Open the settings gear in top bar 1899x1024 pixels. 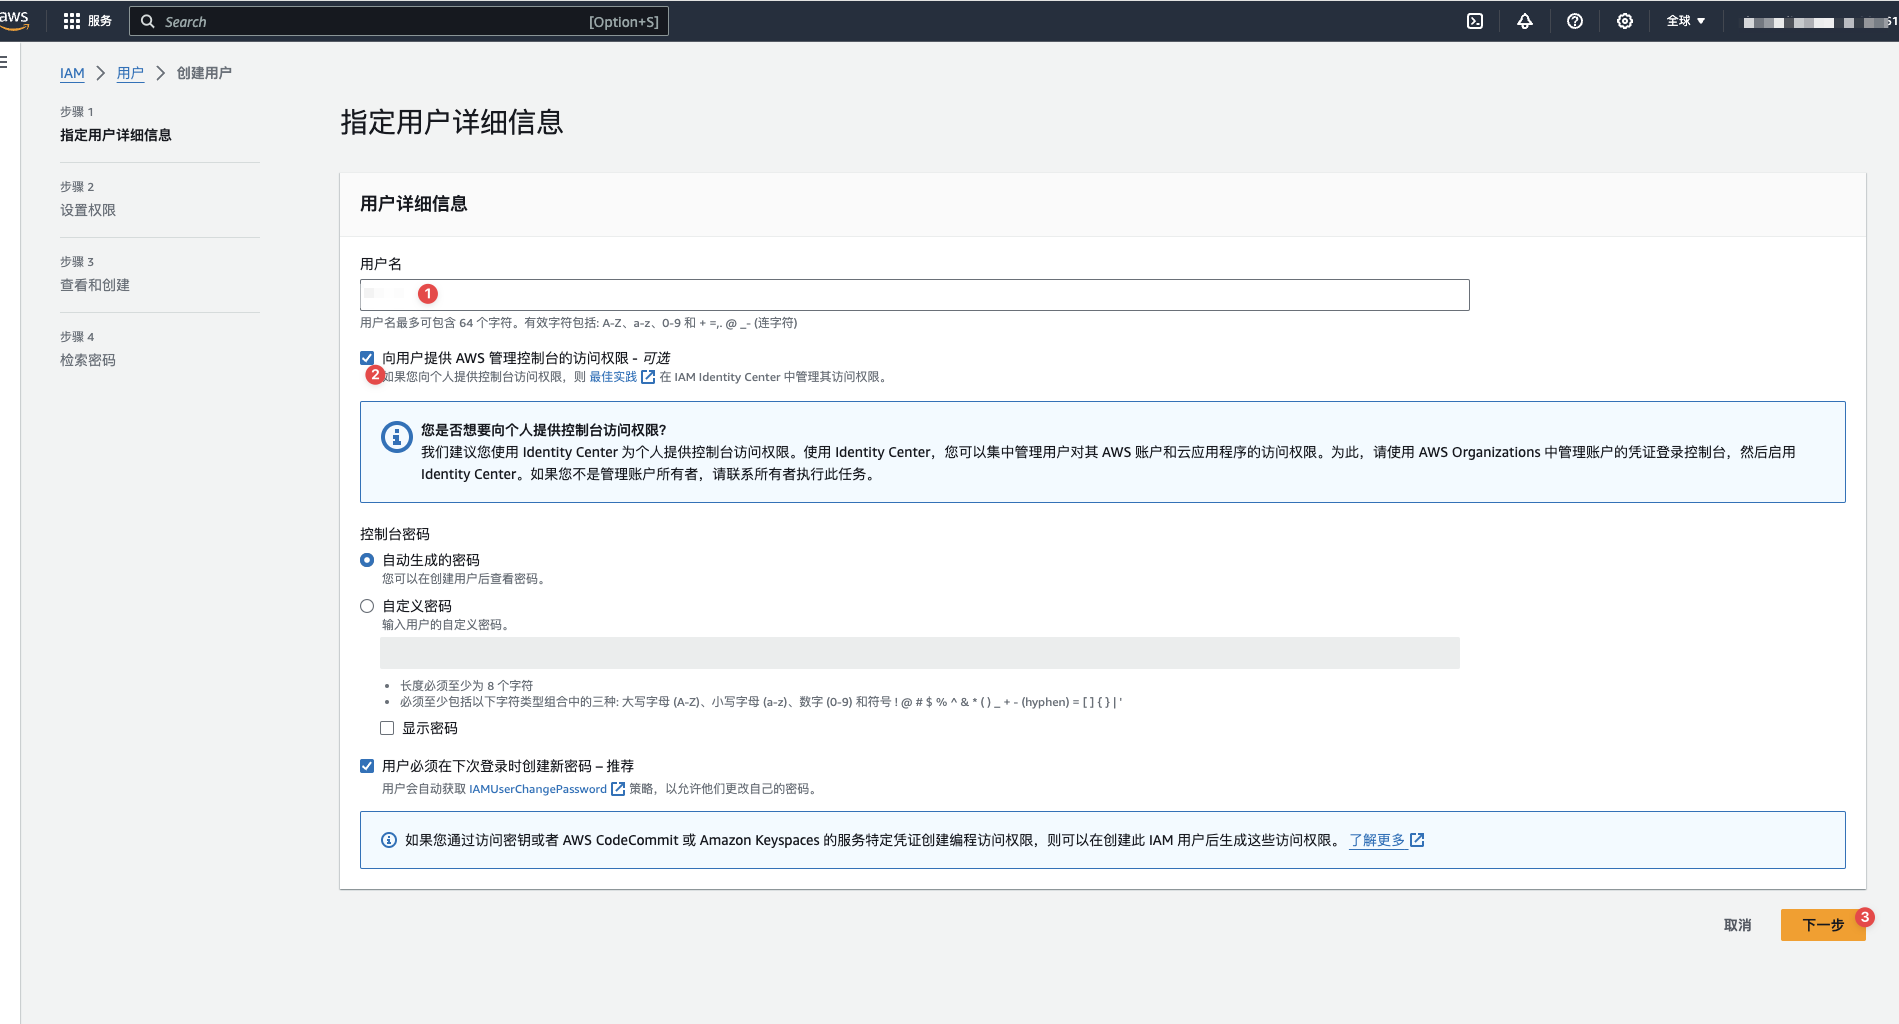click(1625, 21)
